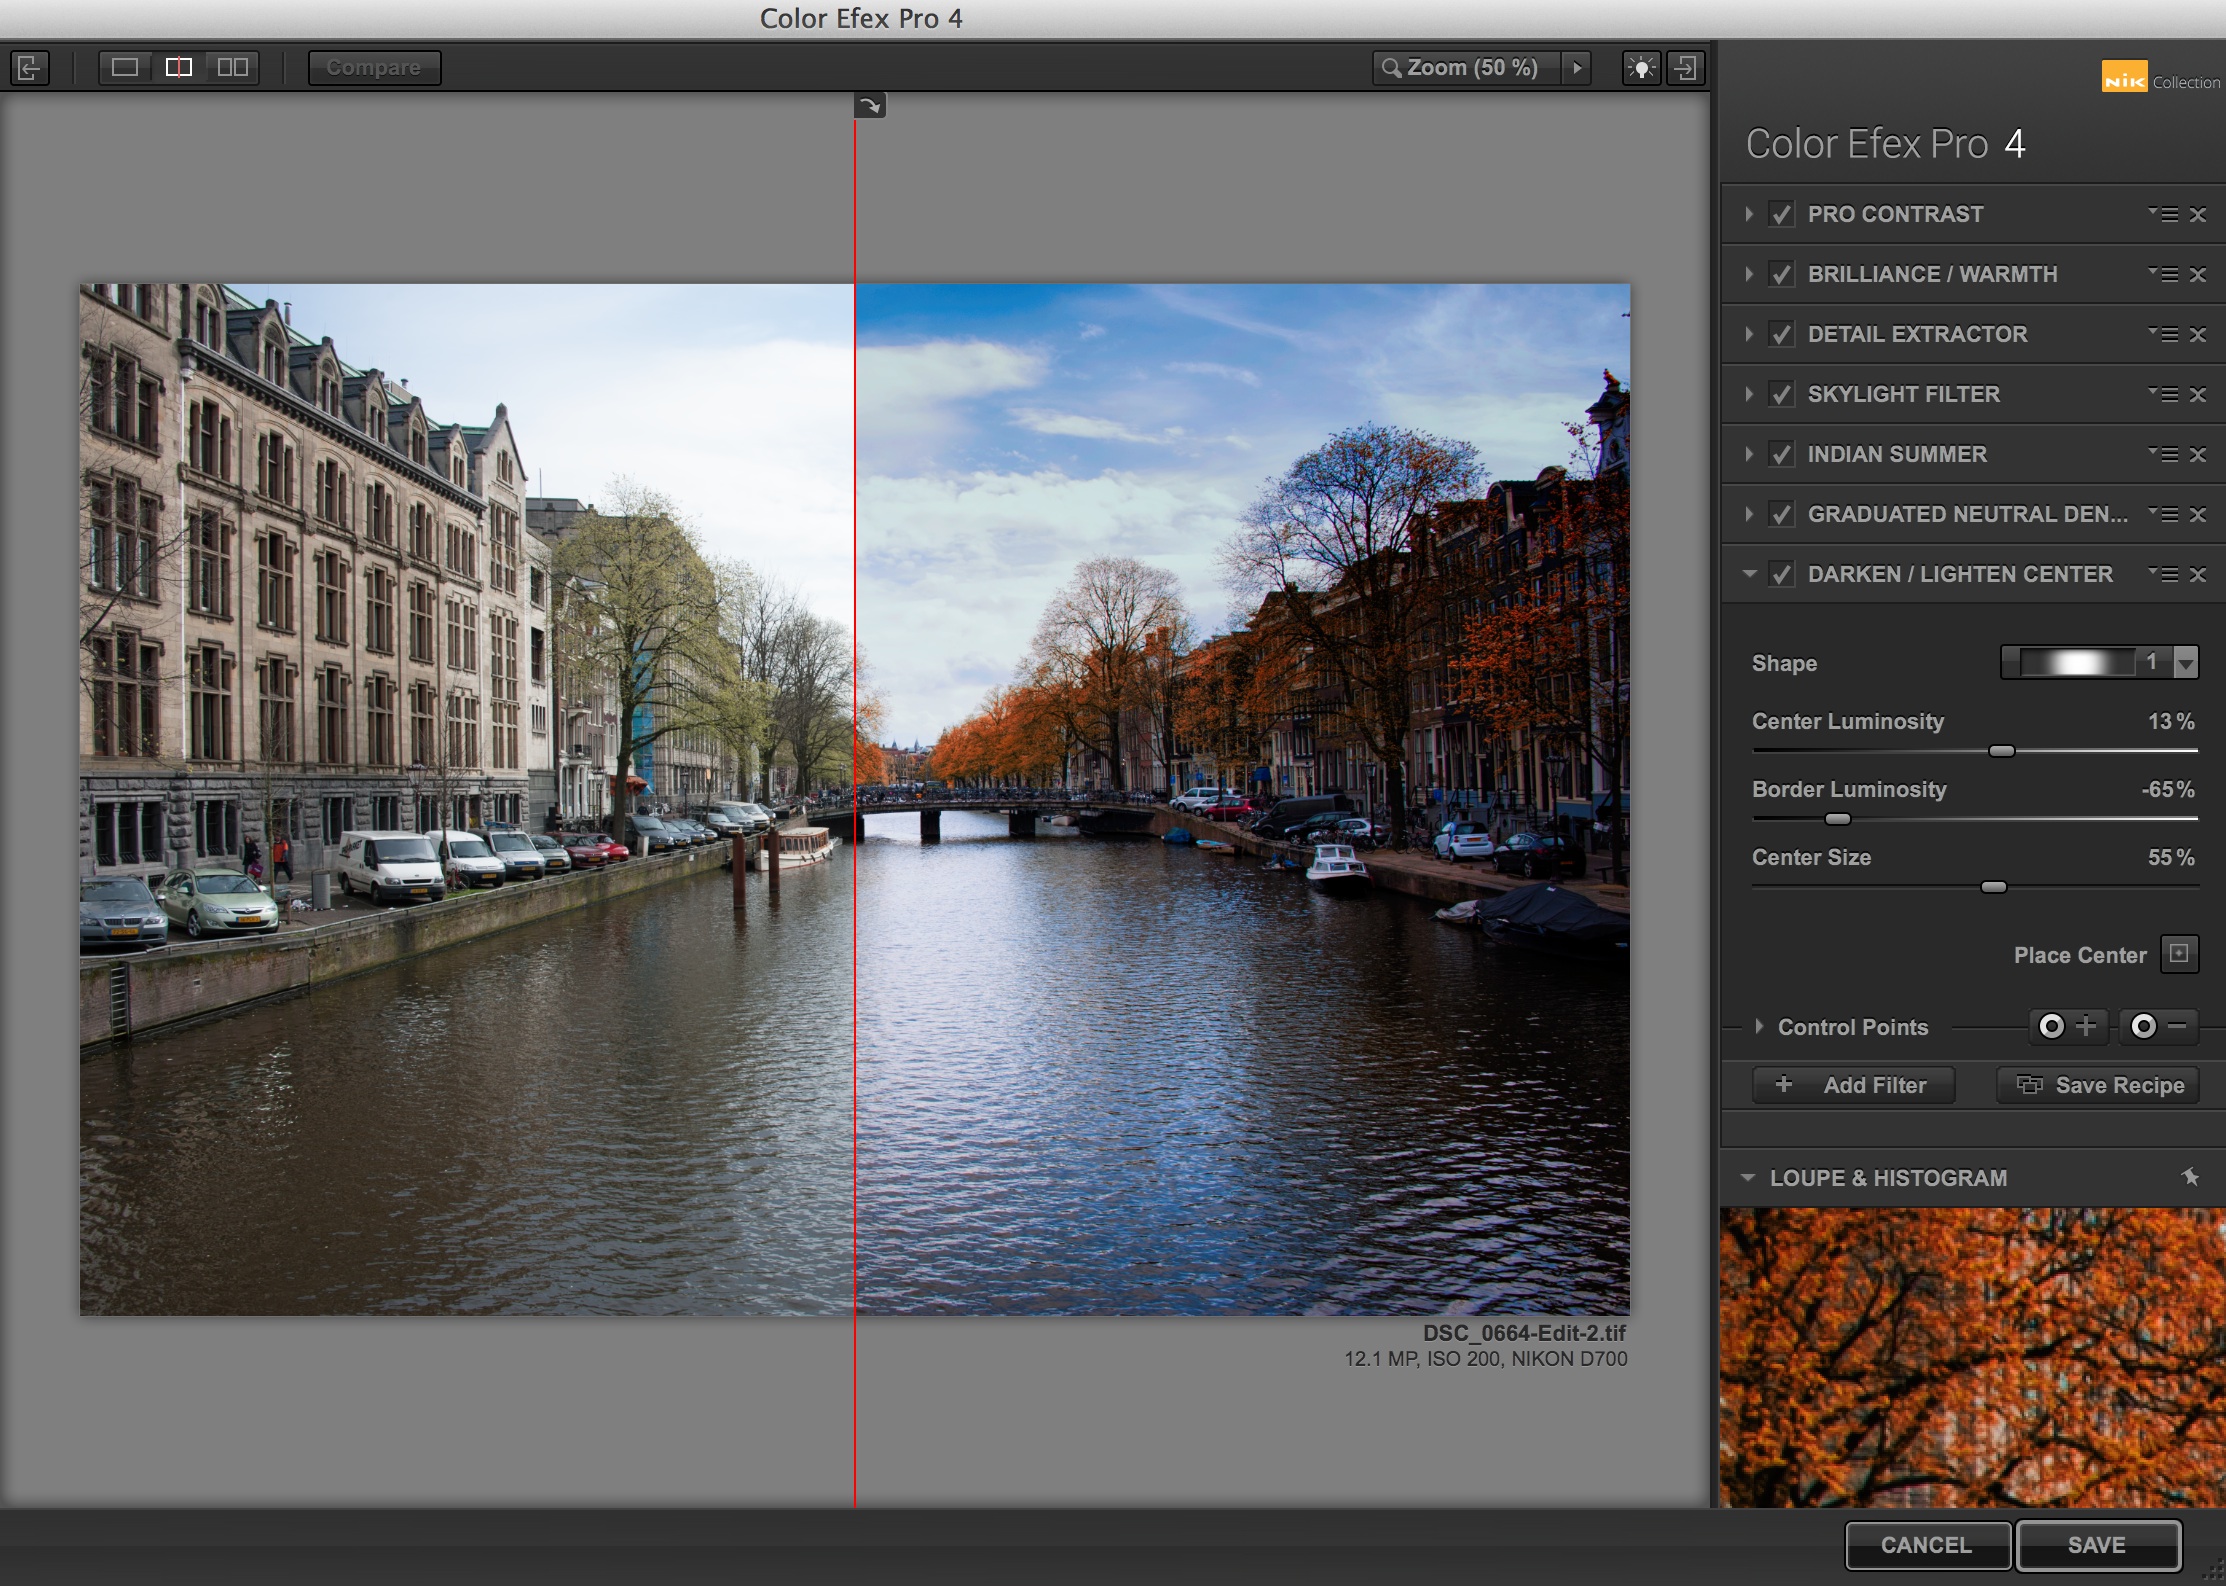Delete the Graduated Neutral Density filter
Screen dimensions: 2226x1586
coord(2197,514)
